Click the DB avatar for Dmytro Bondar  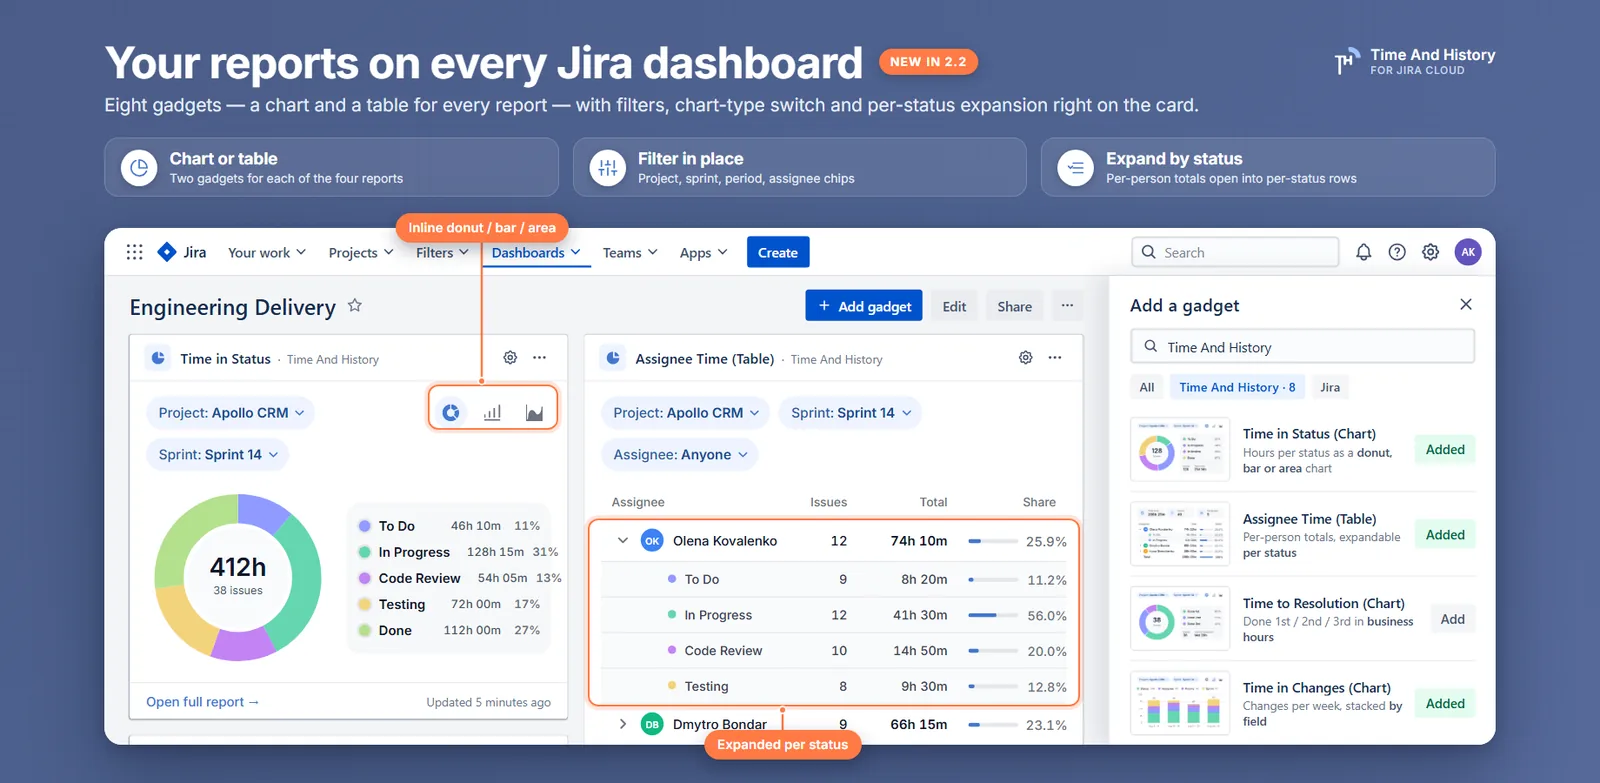point(652,724)
